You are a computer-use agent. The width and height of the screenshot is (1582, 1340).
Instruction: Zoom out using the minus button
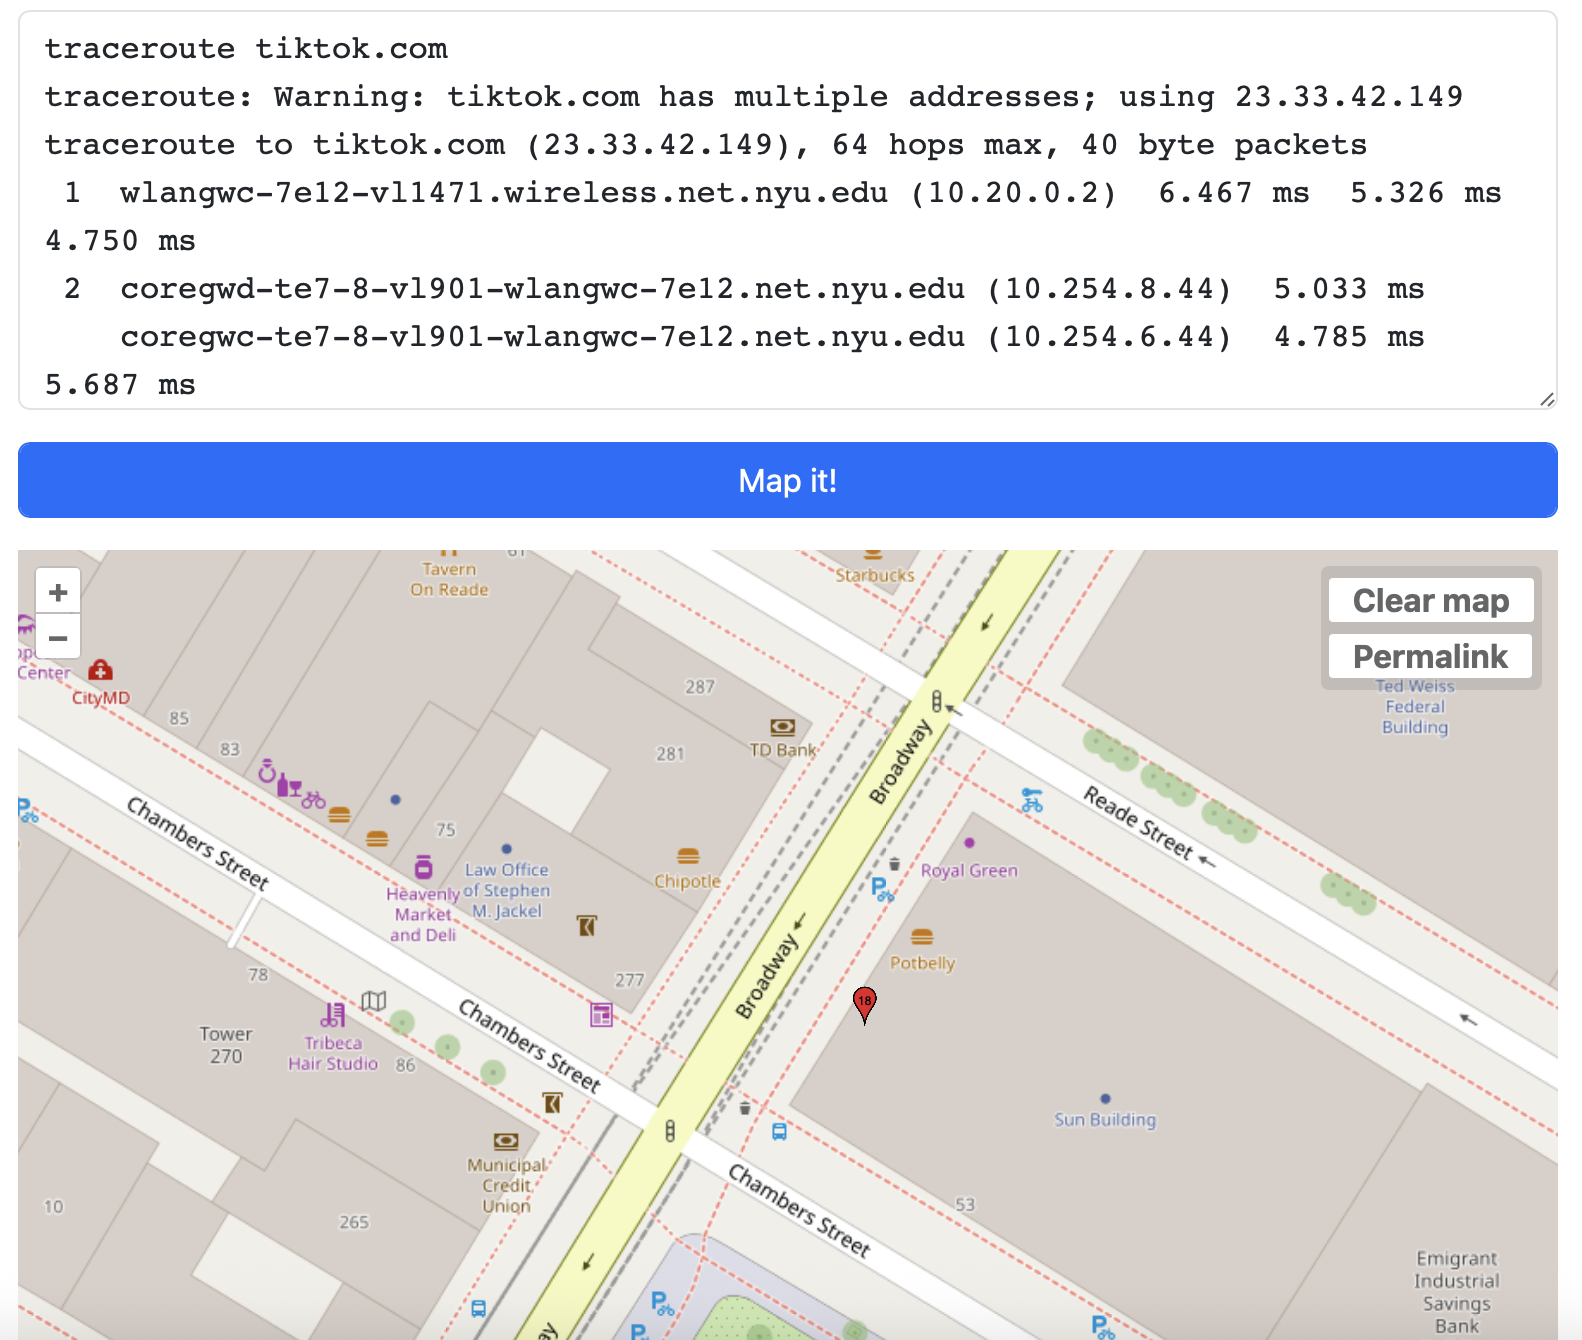[58, 638]
